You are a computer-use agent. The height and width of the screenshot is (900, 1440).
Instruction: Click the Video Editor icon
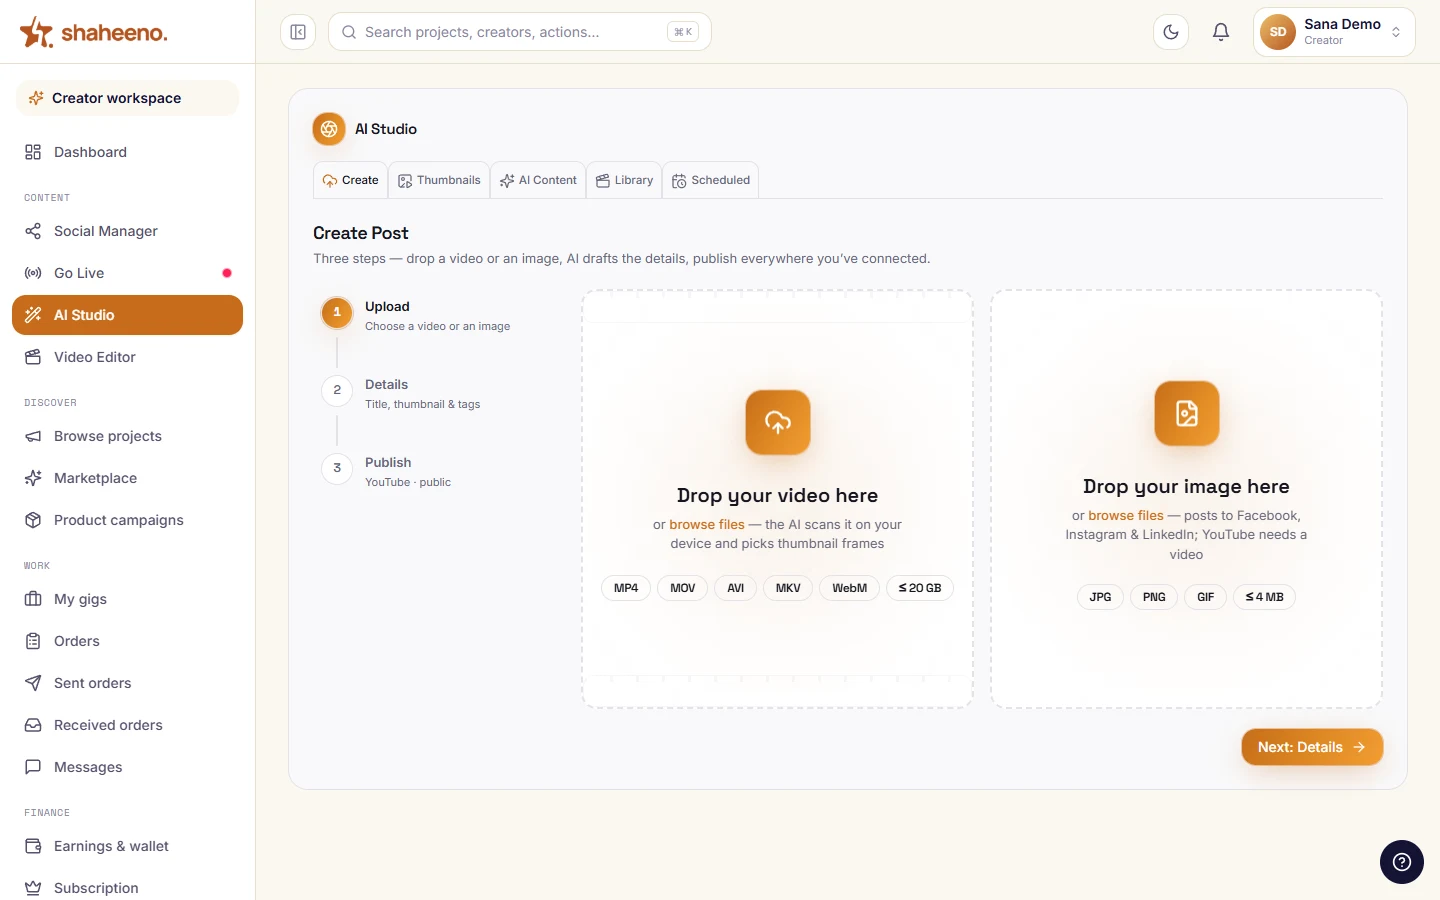click(x=33, y=357)
